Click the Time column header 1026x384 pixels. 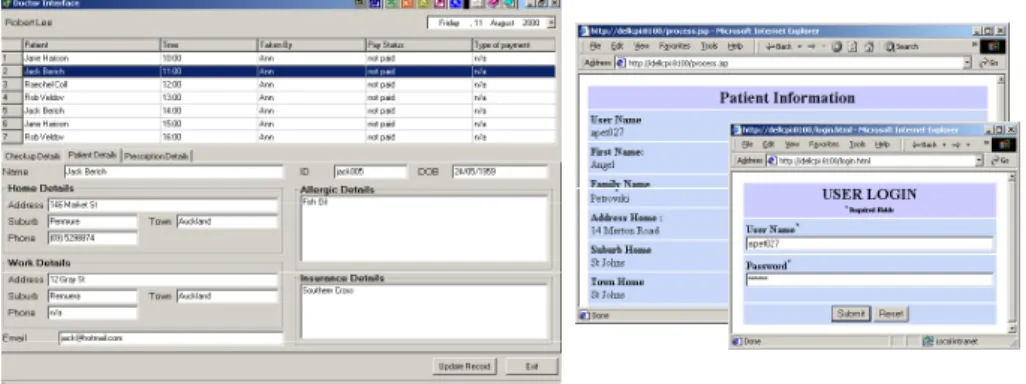tap(209, 45)
